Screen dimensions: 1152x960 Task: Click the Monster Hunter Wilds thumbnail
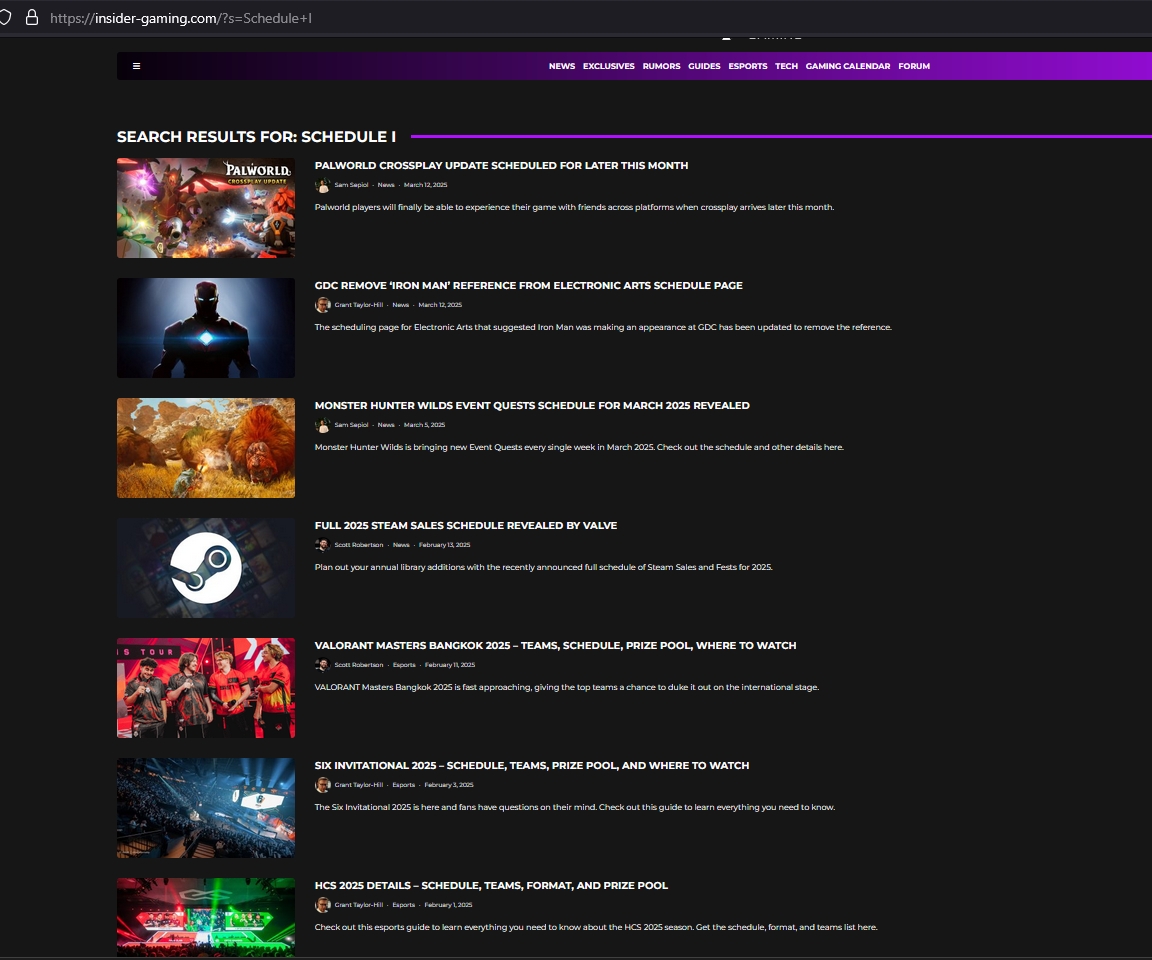pyautogui.click(x=206, y=448)
